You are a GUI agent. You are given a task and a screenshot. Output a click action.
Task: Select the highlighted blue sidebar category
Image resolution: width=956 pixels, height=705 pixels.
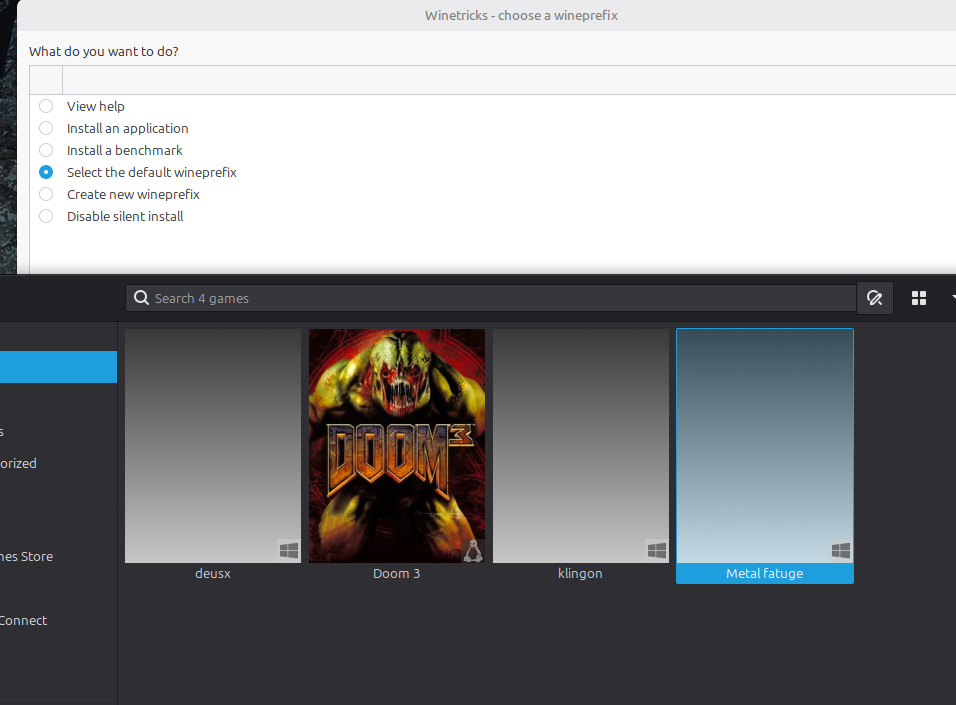click(58, 367)
